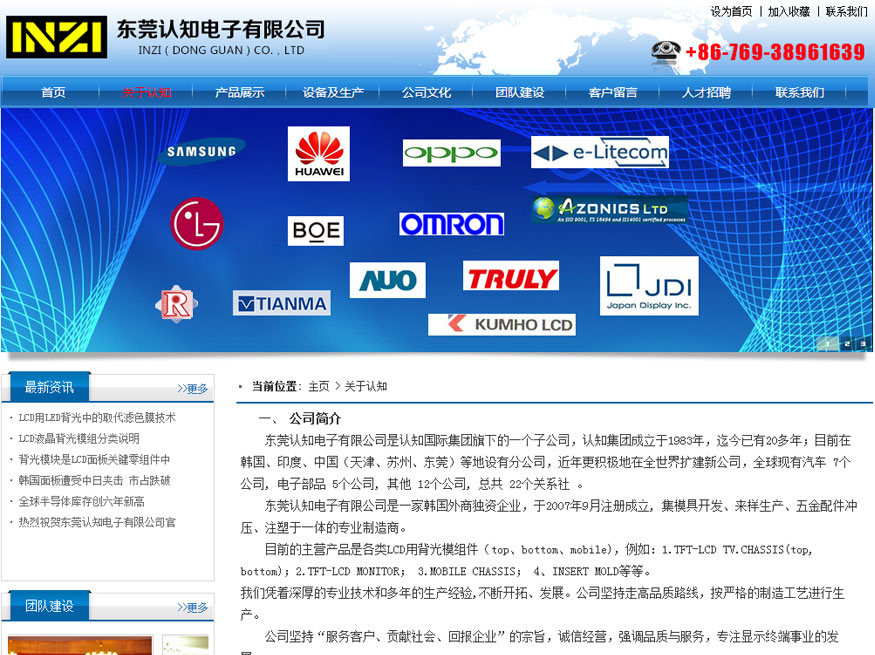Viewport: 875px width, 655px height.
Task: Select banner slide indicator 3
Action: click(x=863, y=344)
